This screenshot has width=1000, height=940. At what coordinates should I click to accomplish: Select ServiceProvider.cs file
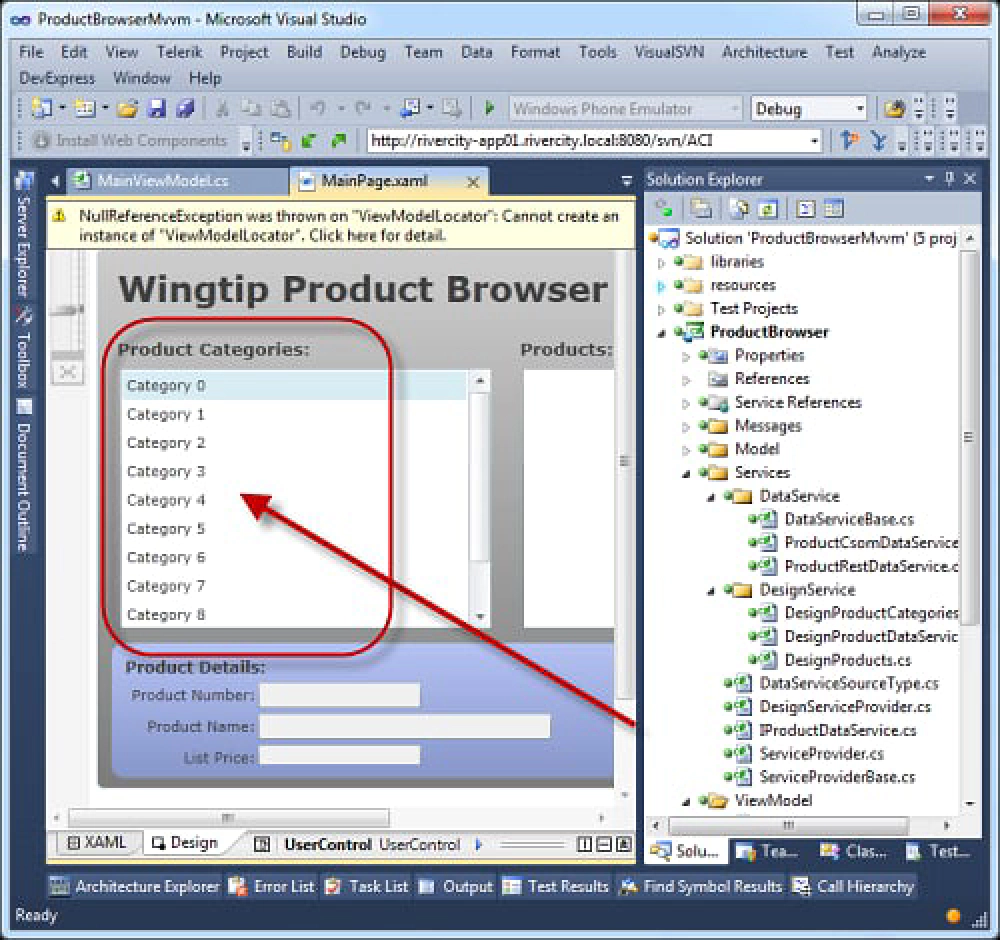pos(821,754)
